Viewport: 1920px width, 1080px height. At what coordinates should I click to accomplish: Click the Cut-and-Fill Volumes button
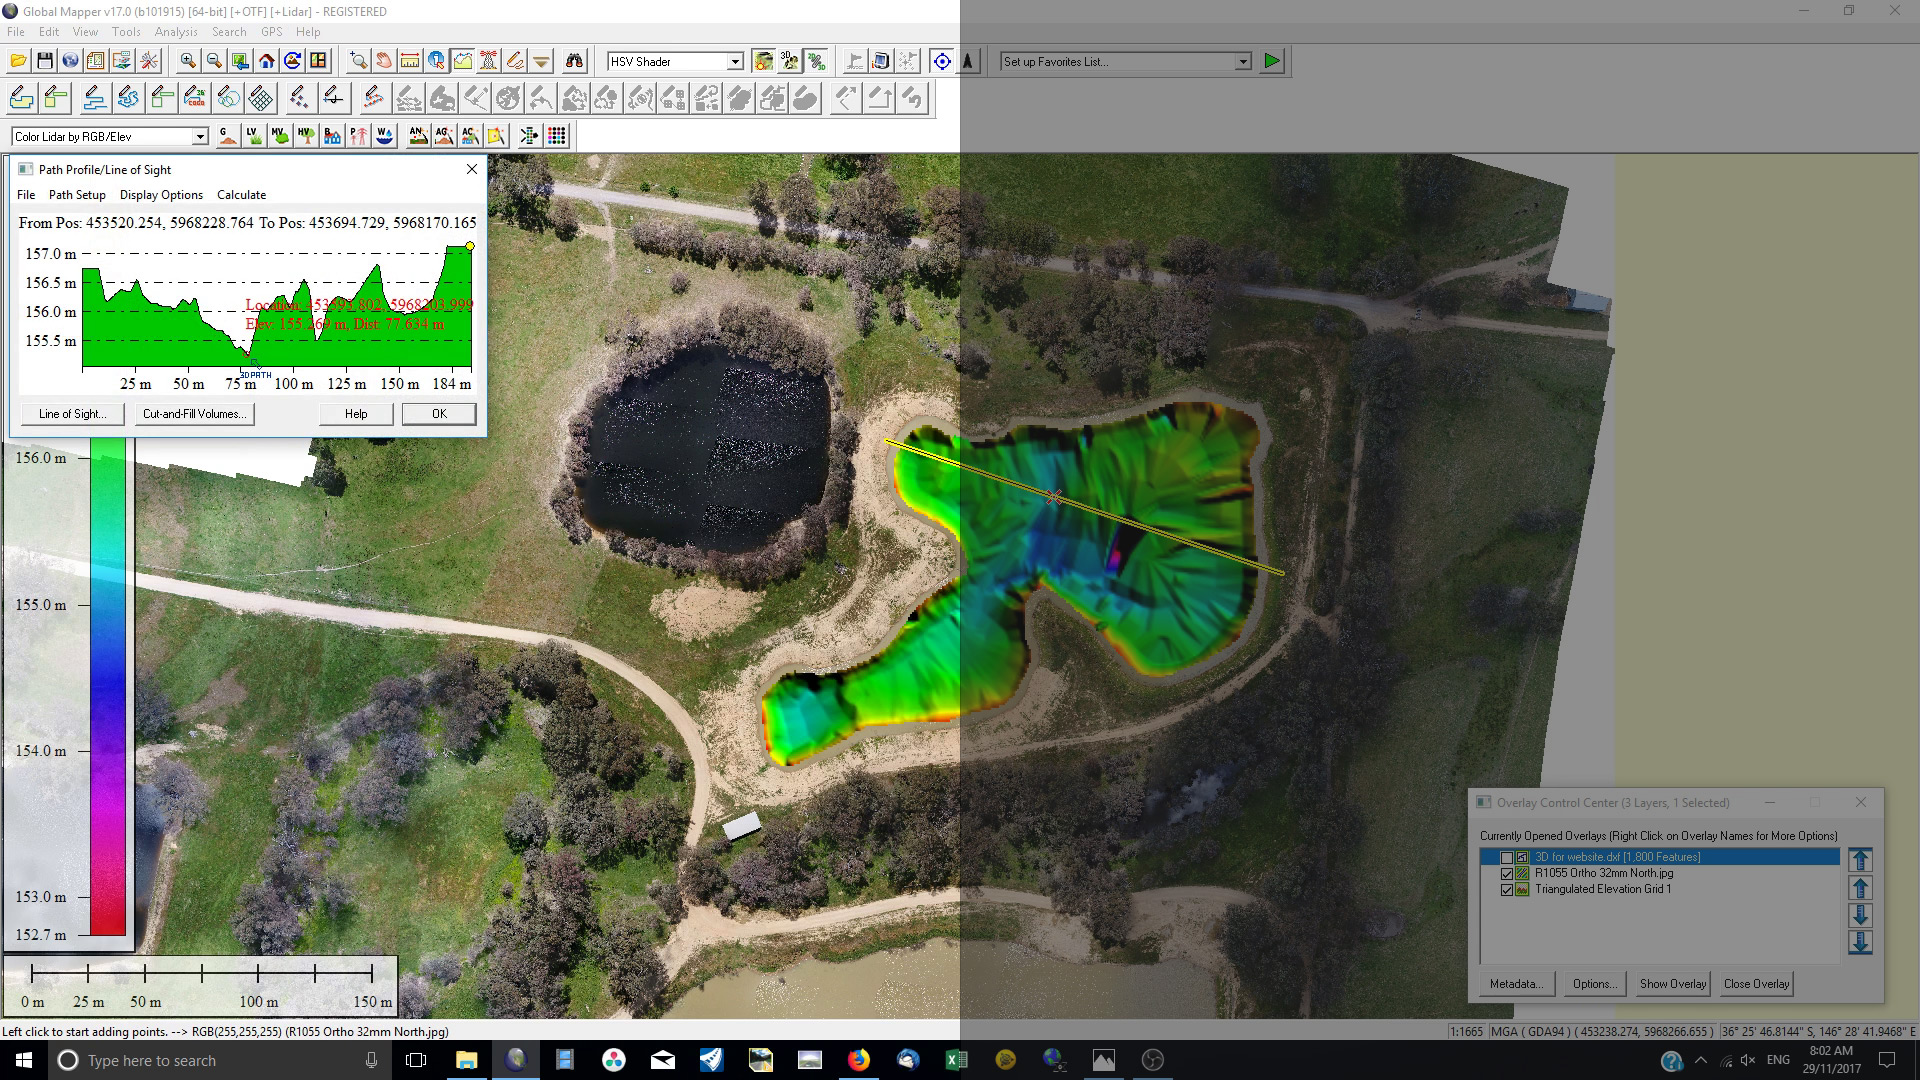click(195, 414)
